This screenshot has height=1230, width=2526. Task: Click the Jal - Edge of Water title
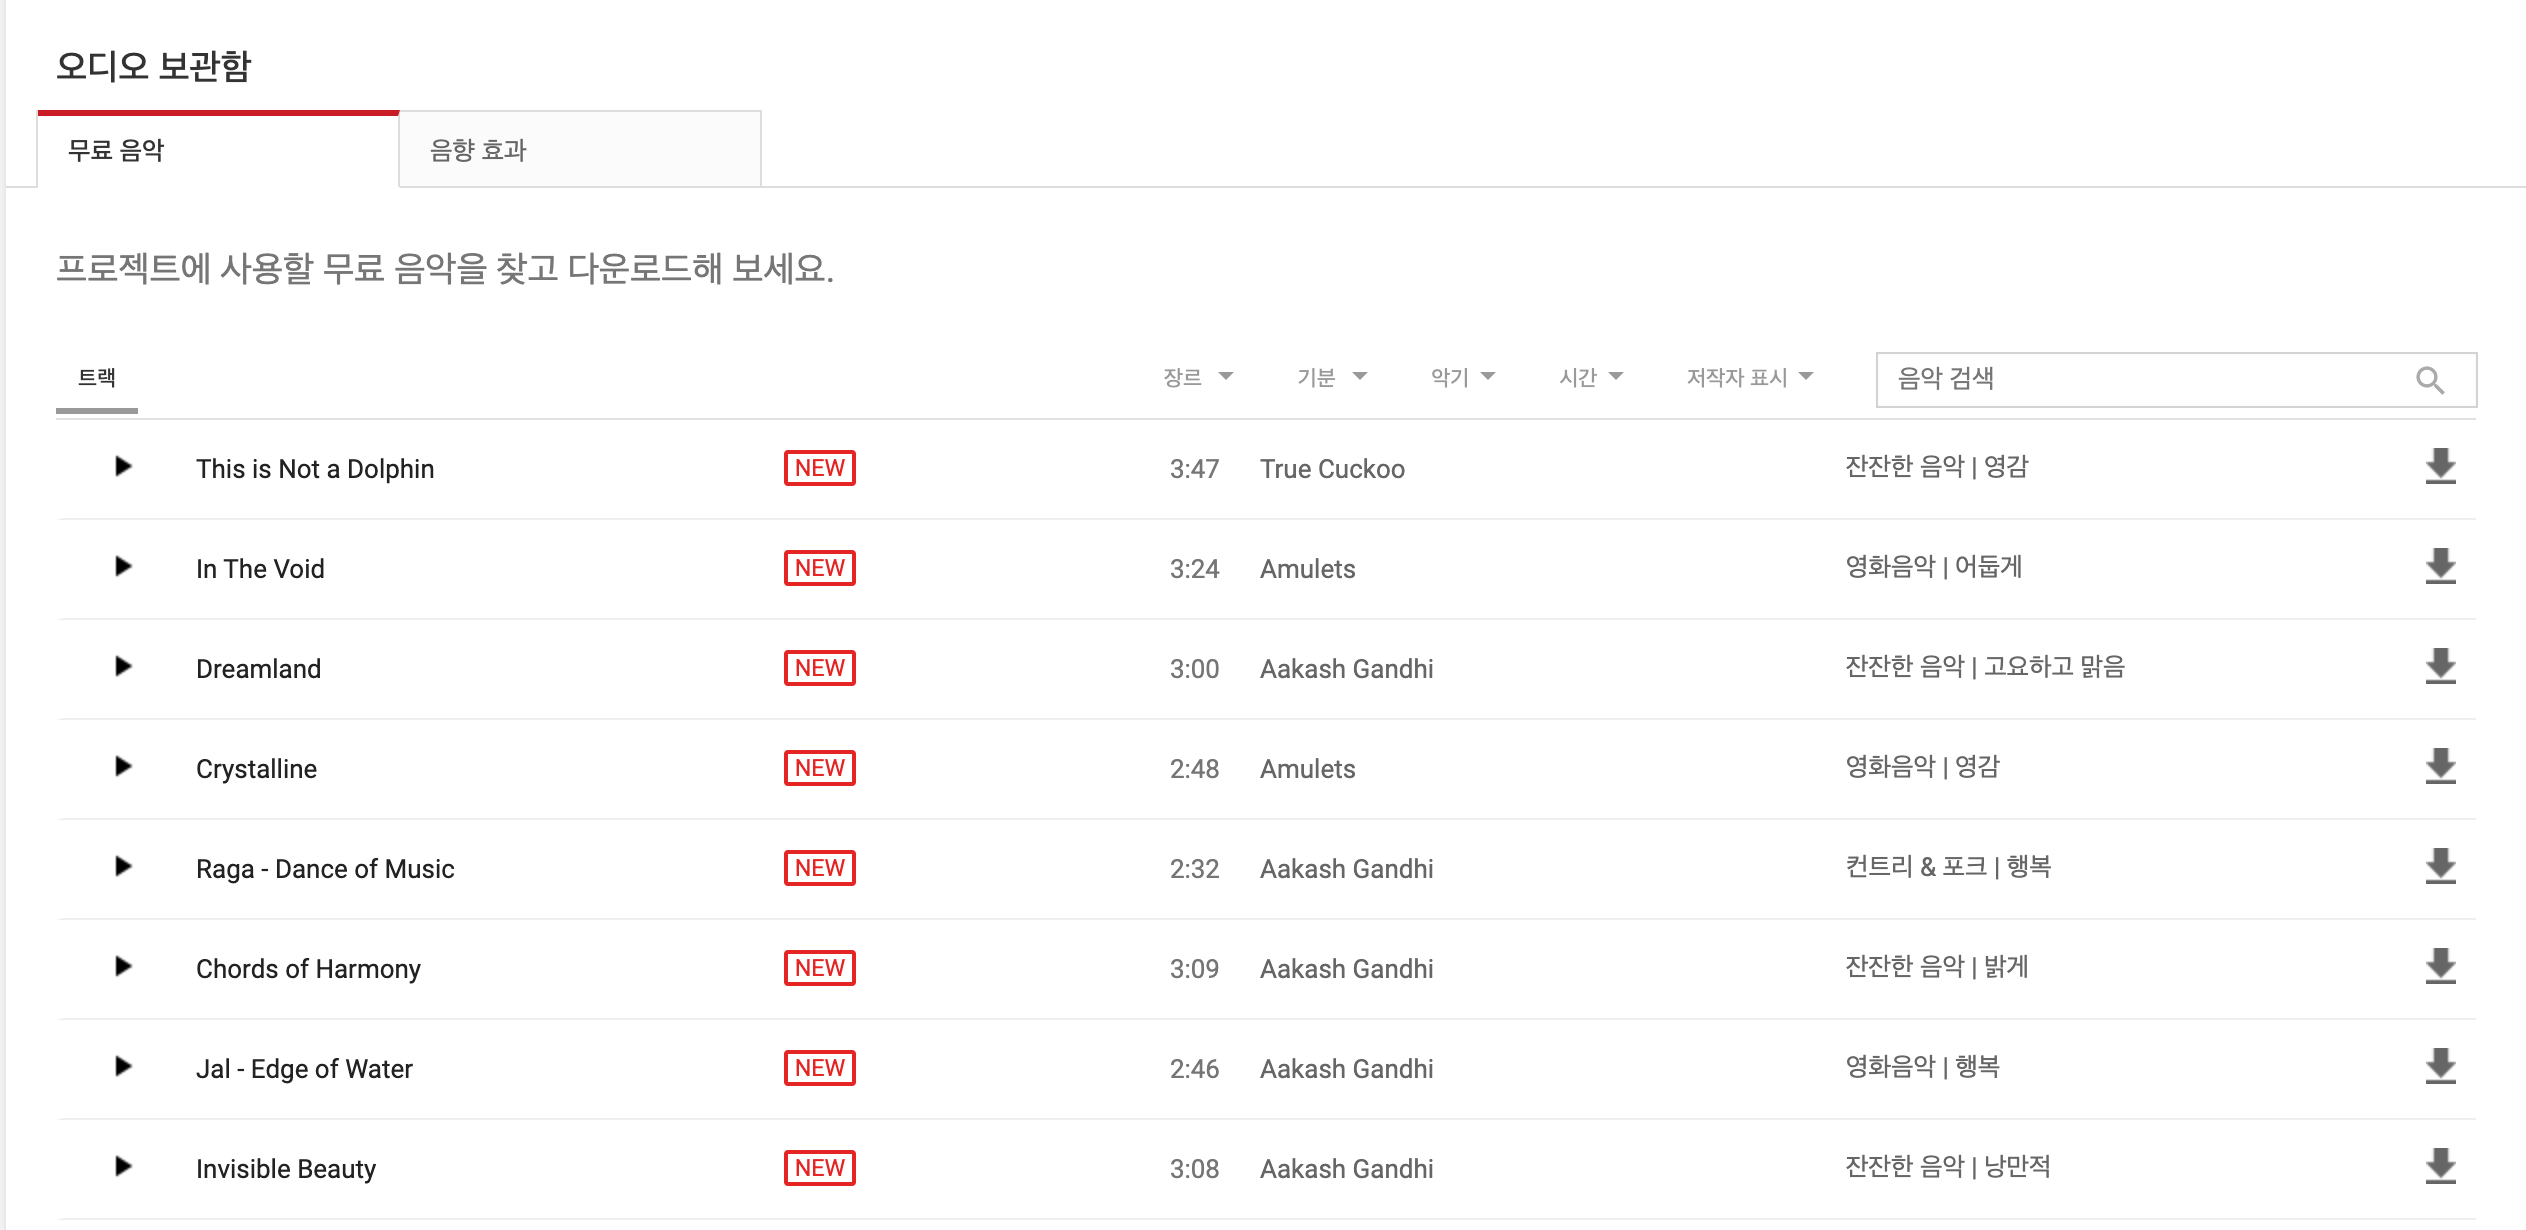point(304,1069)
